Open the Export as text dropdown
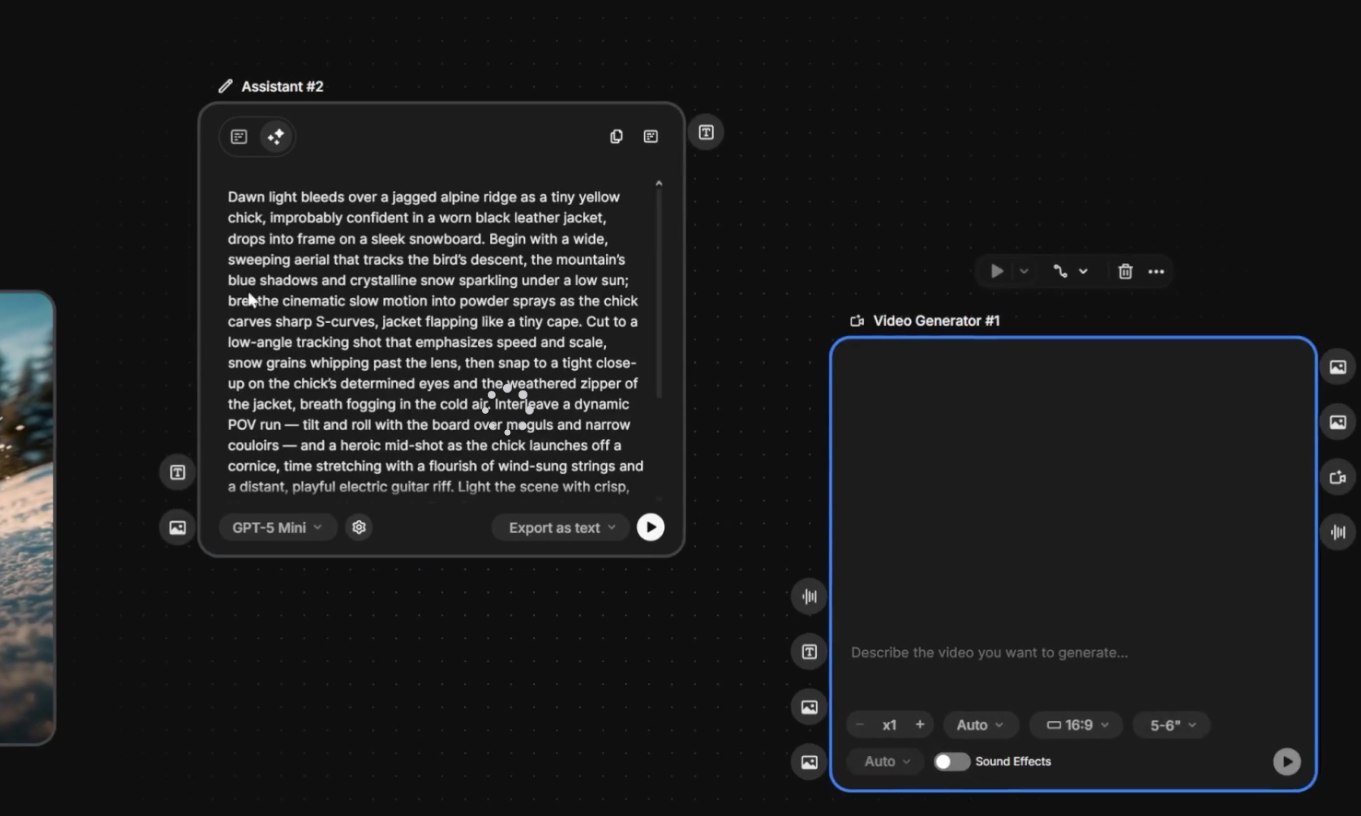Screen dimensions: 1361x816 [x=560, y=527]
